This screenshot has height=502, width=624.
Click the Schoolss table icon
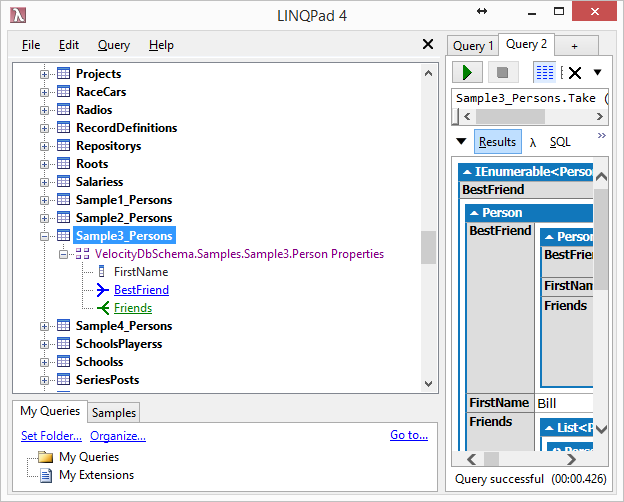(63, 361)
